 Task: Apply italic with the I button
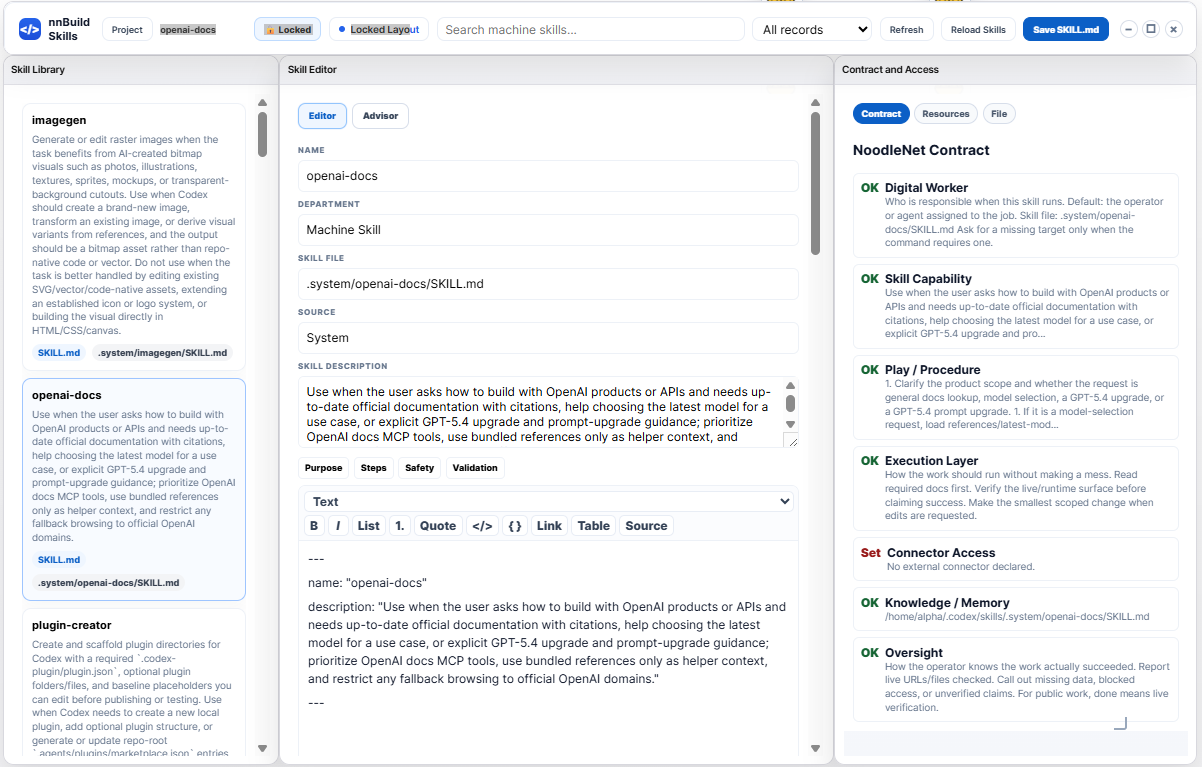(339, 526)
